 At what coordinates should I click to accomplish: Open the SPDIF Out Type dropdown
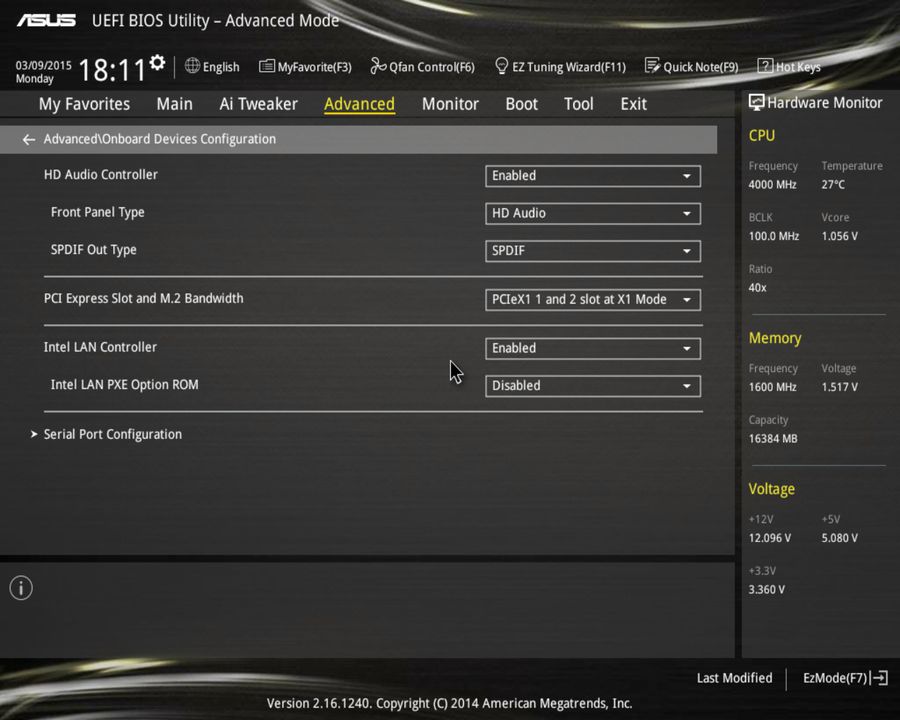point(592,251)
